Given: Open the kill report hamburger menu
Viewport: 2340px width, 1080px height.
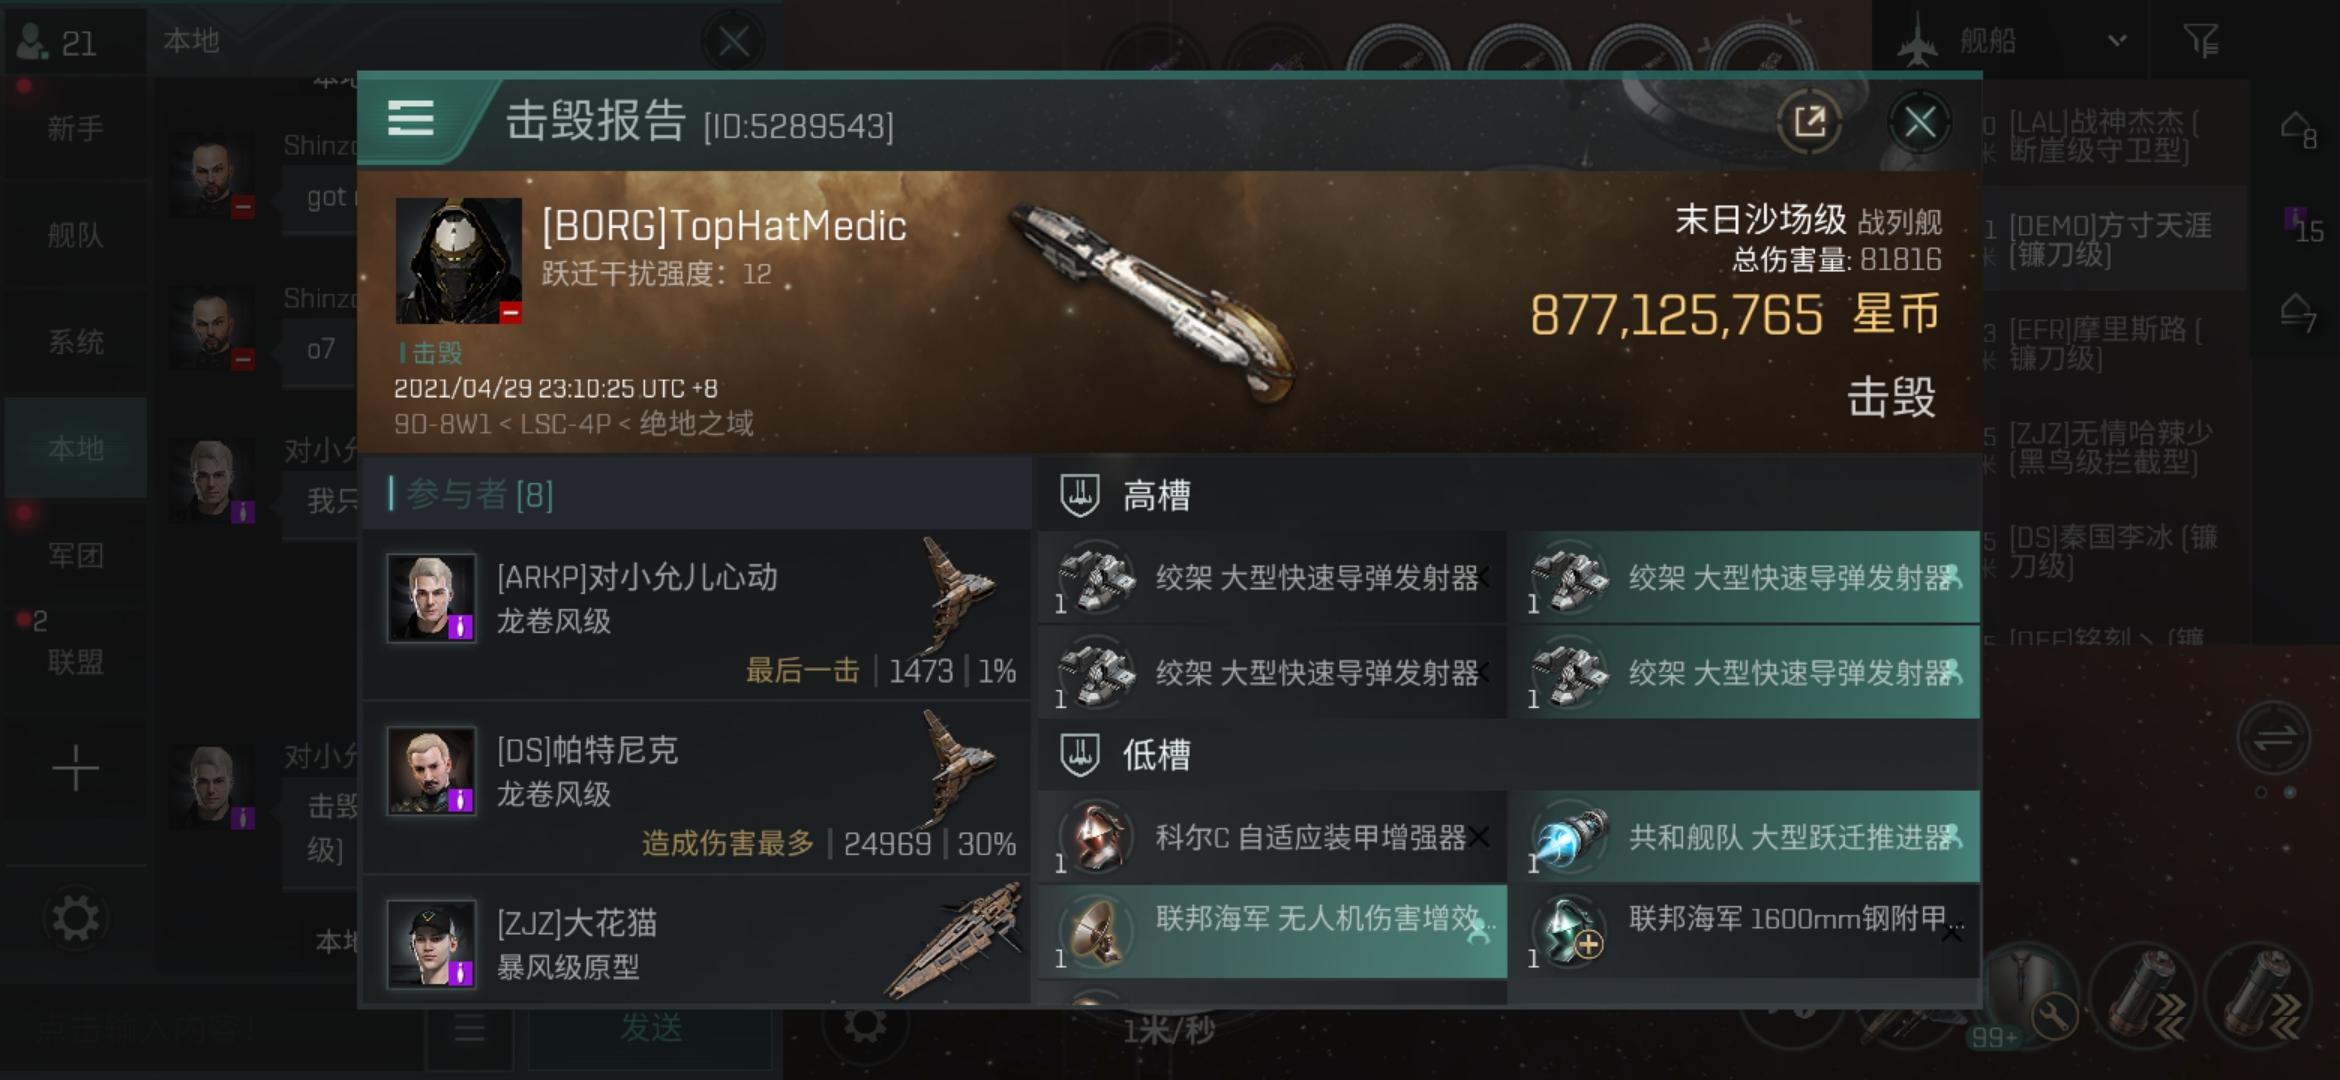Looking at the screenshot, I should [411, 119].
